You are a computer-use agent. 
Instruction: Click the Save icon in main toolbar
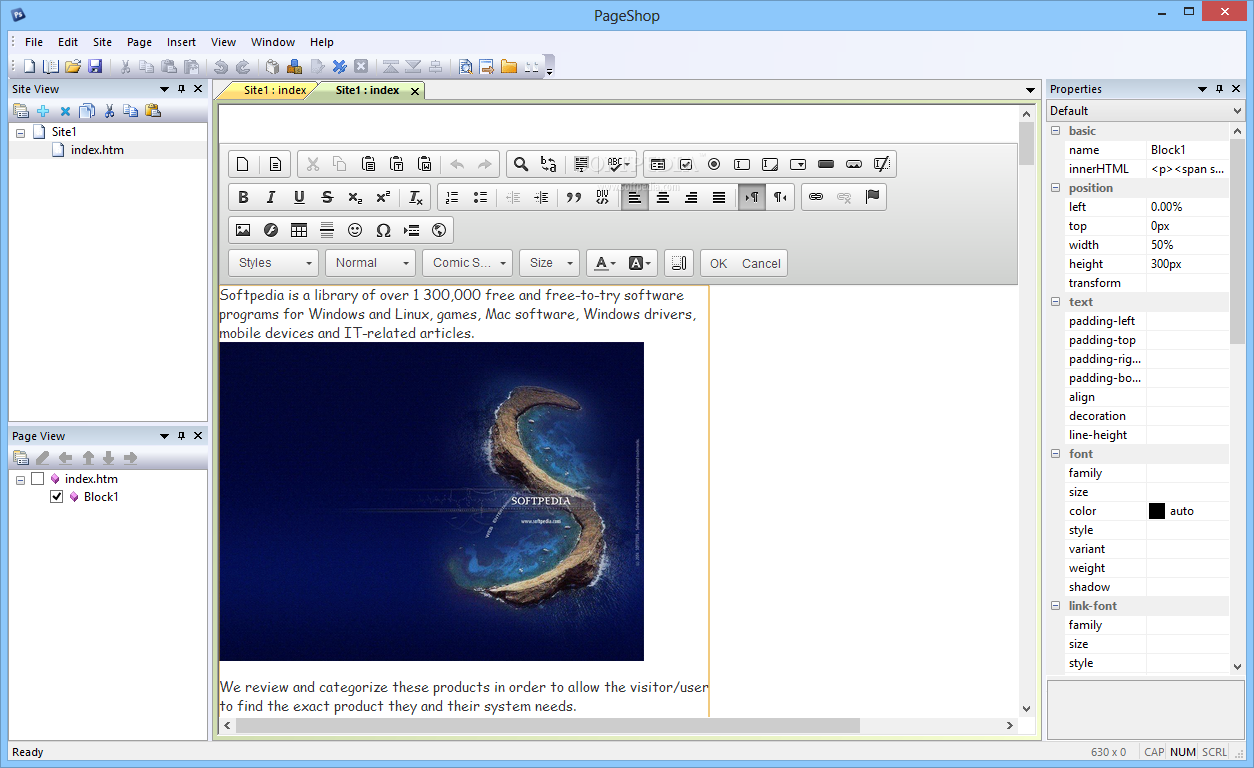click(95, 67)
